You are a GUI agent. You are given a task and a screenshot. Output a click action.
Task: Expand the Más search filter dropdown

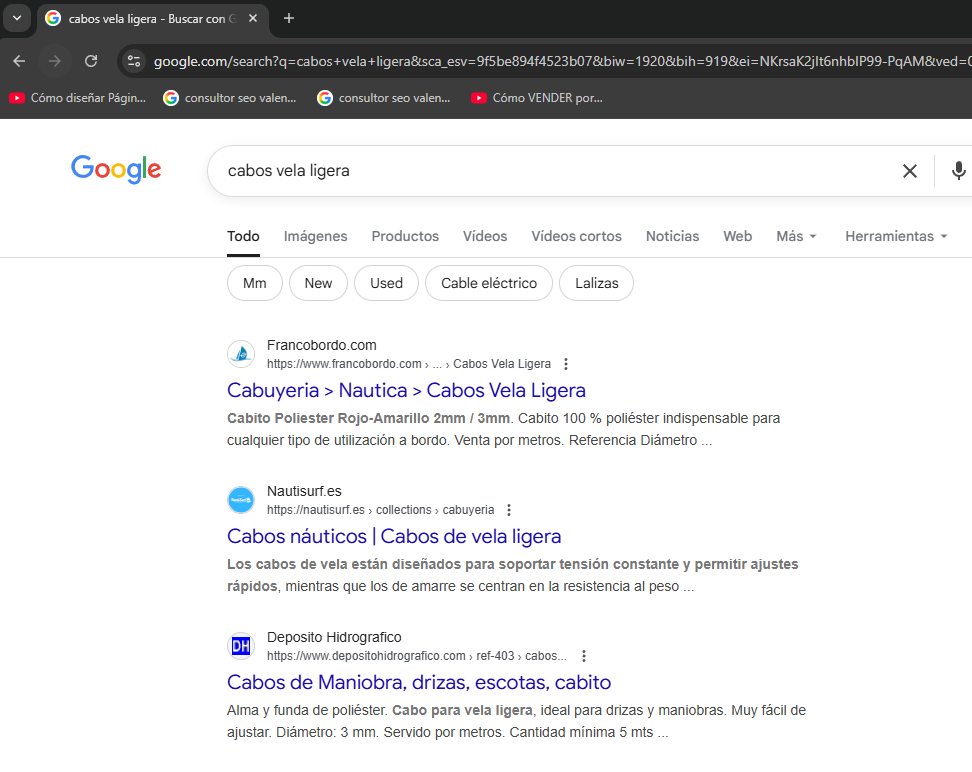[x=796, y=236]
